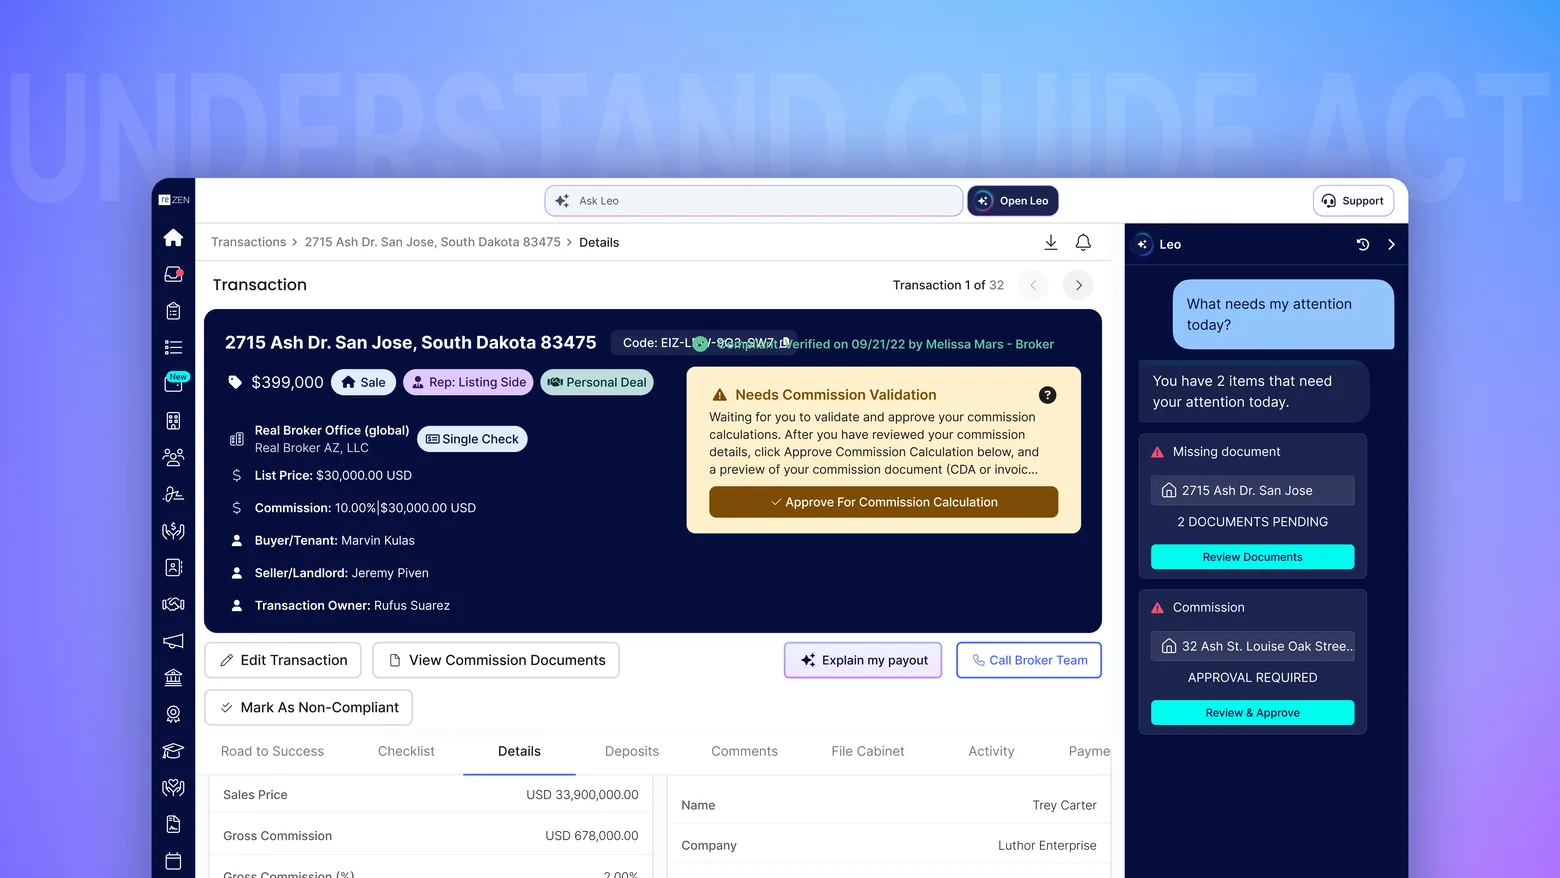1560x878 pixels.
Task: Click Mark As Non-Compliant
Action: click(308, 707)
